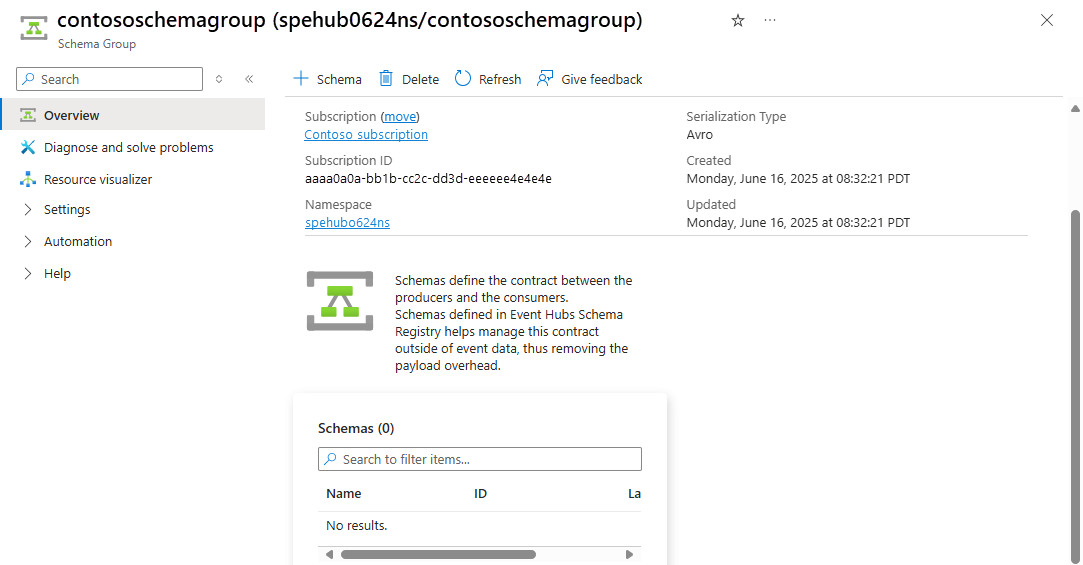Screen dimensions: 1083x565
Task: Open the spehubo624ns namespace link
Action: click(347, 222)
